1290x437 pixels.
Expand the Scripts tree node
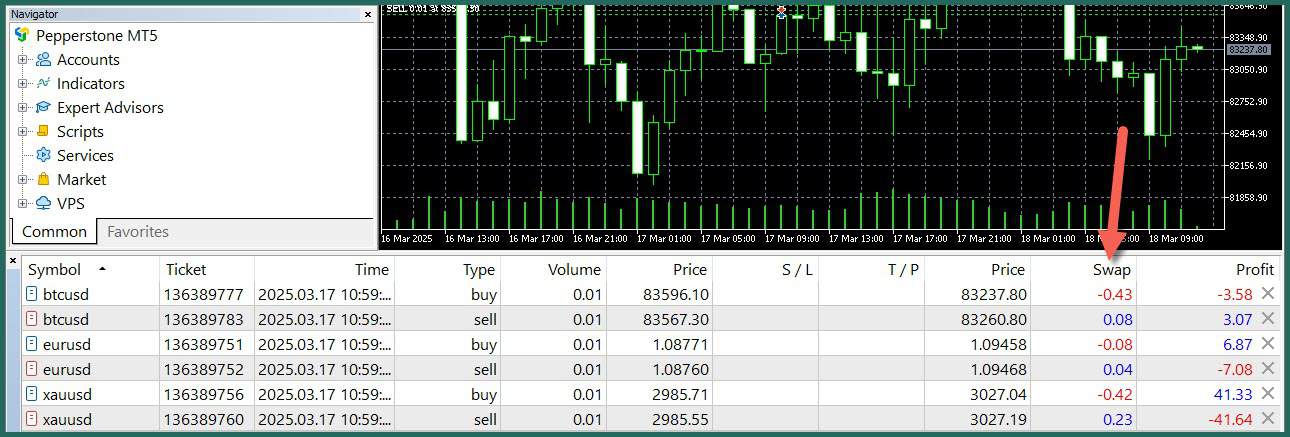pos(22,132)
